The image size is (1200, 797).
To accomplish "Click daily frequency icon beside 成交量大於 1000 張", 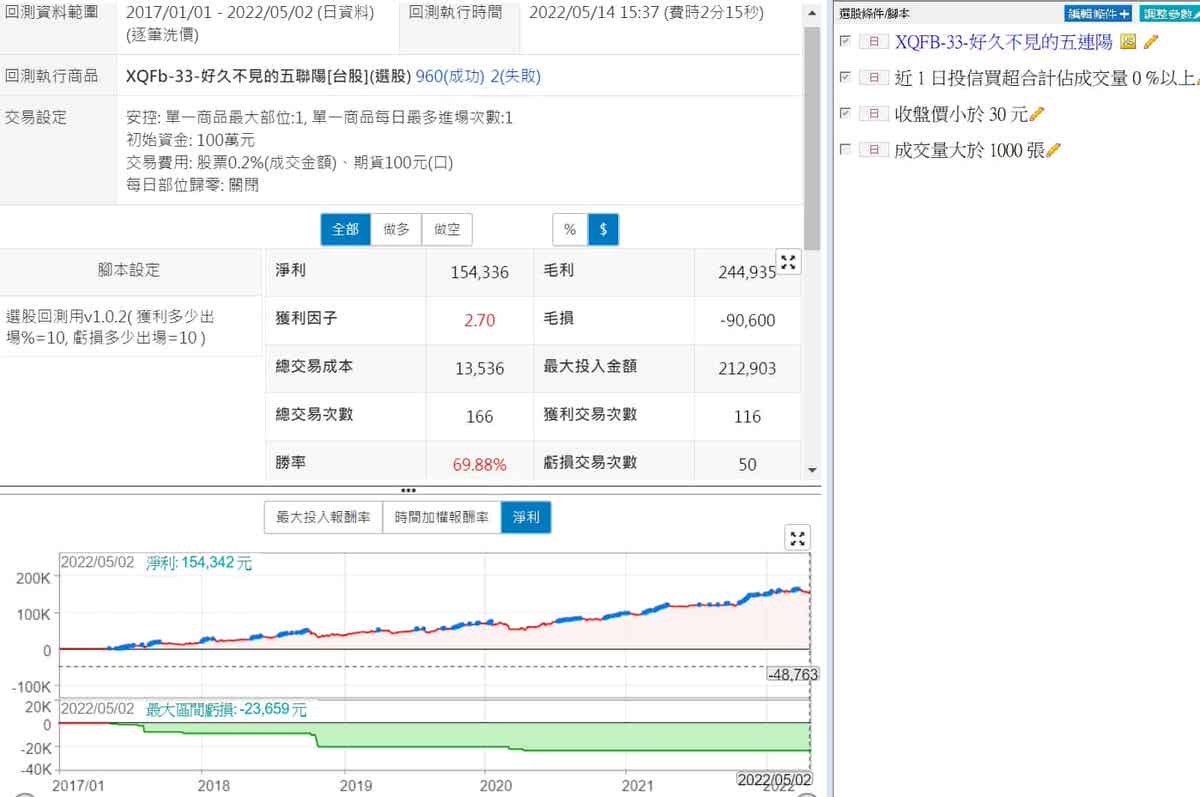I will 874,150.
